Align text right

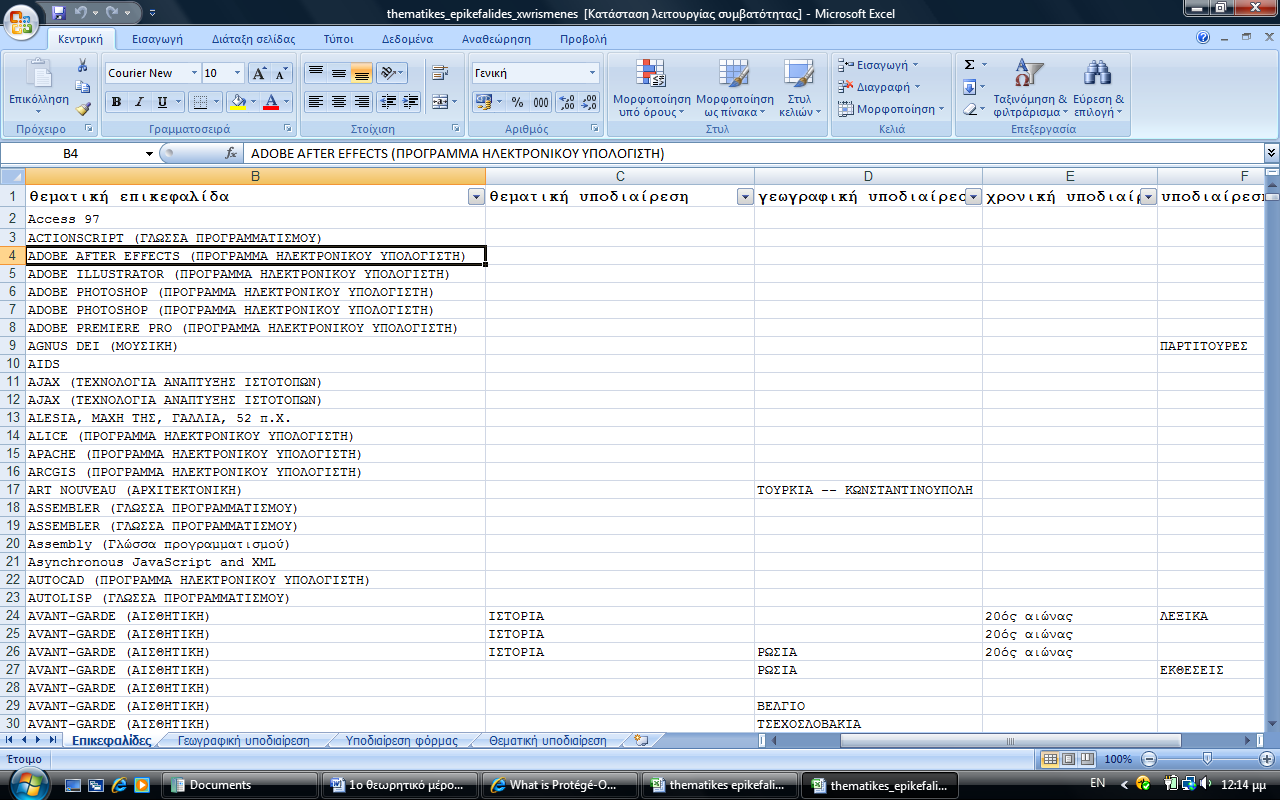click(362, 102)
